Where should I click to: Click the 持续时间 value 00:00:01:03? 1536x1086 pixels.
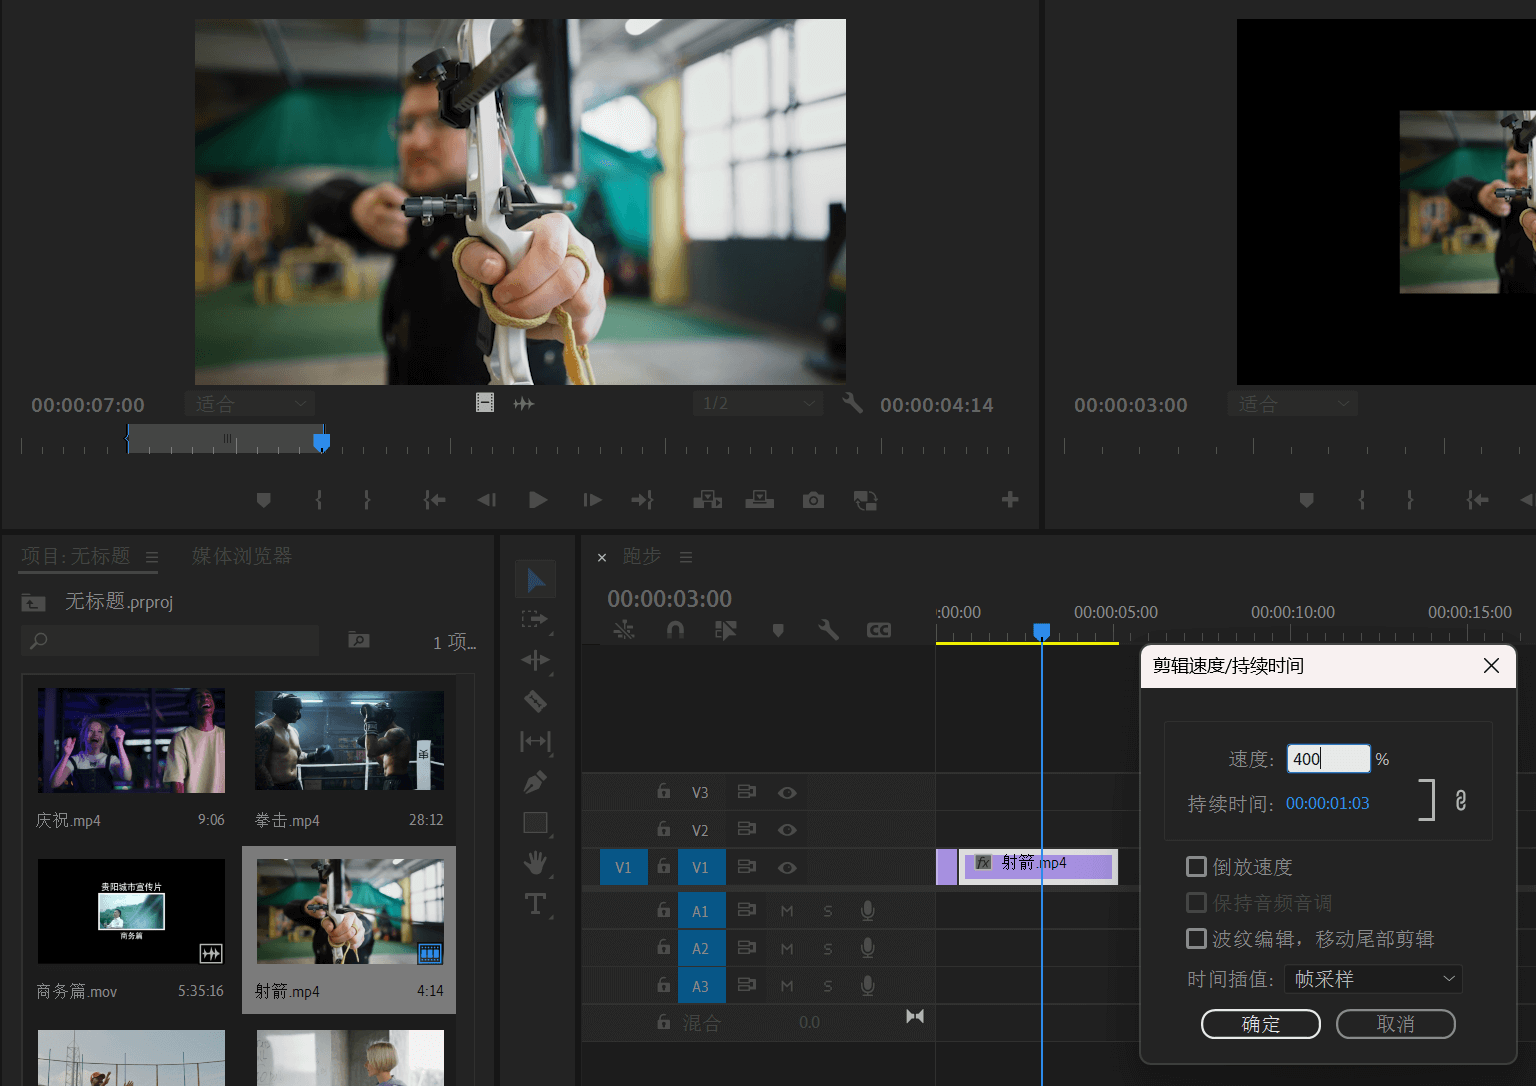click(x=1328, y=803)
